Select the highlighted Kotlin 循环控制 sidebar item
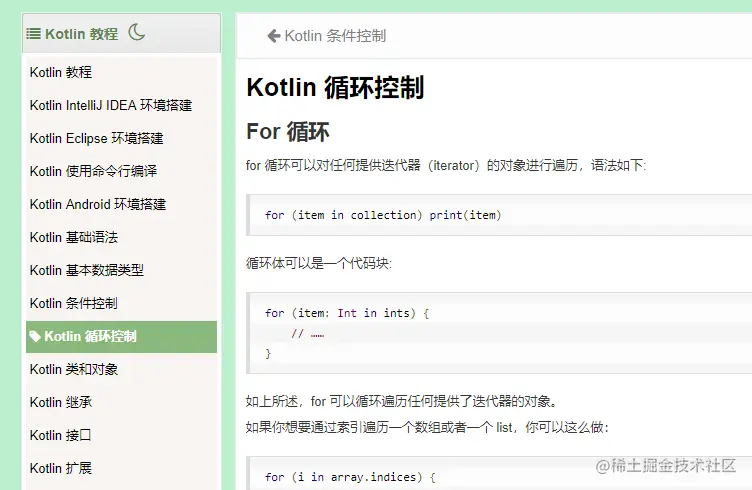The image size is (752, 490). click(x=121, y=337)
